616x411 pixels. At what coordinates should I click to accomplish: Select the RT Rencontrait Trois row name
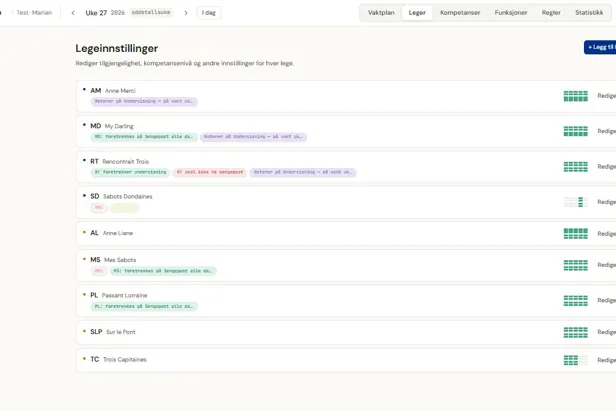(x=119, y=161)
